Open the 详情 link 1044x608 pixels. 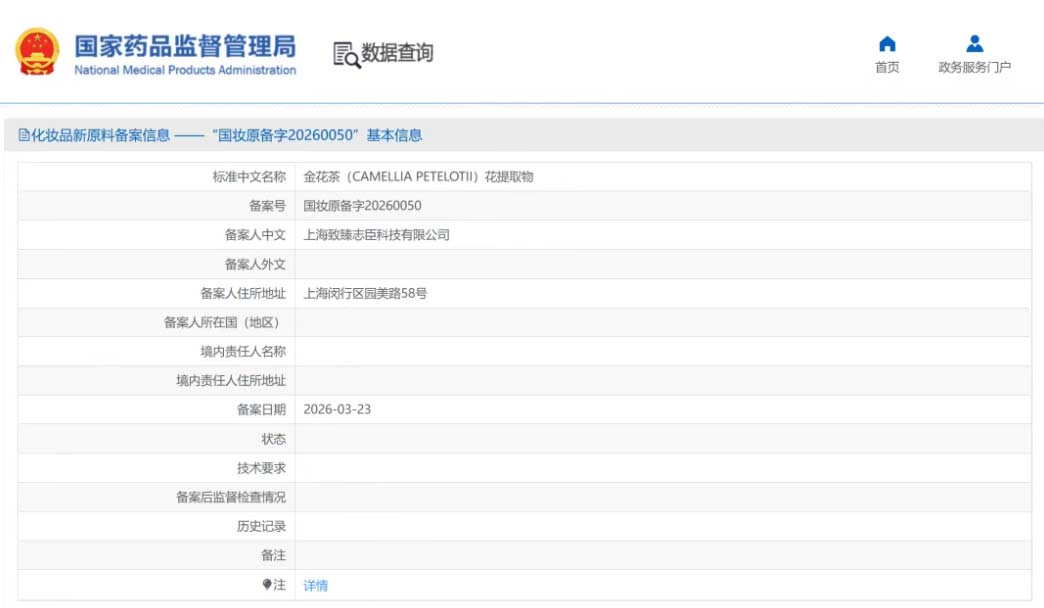[315, 586]
